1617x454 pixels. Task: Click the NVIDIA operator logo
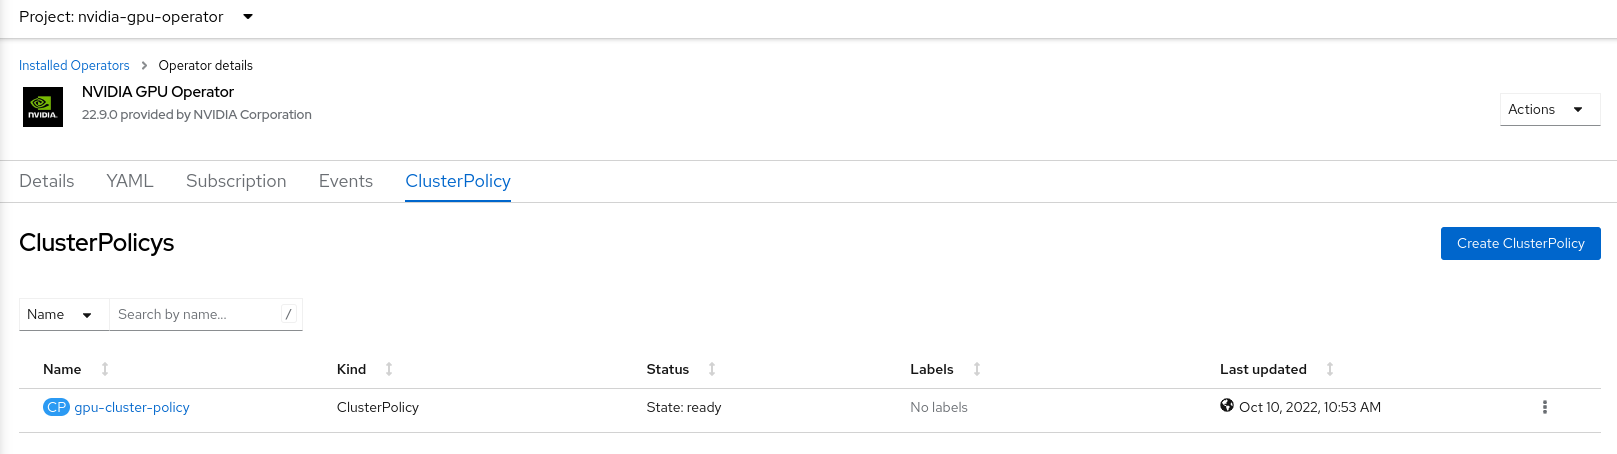42,106
